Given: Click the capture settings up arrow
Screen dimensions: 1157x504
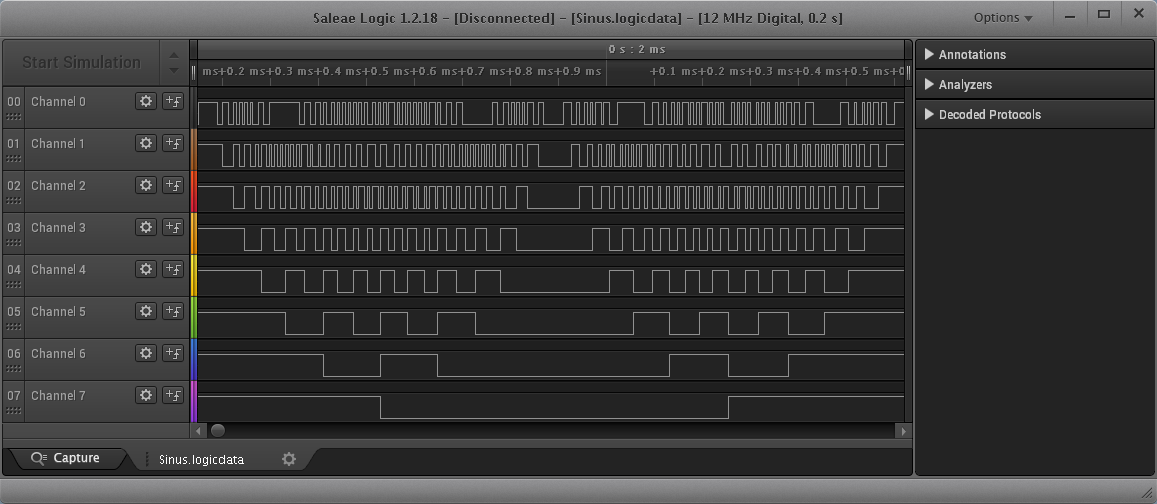Looking at the screenshot, I should click(174, 55).
